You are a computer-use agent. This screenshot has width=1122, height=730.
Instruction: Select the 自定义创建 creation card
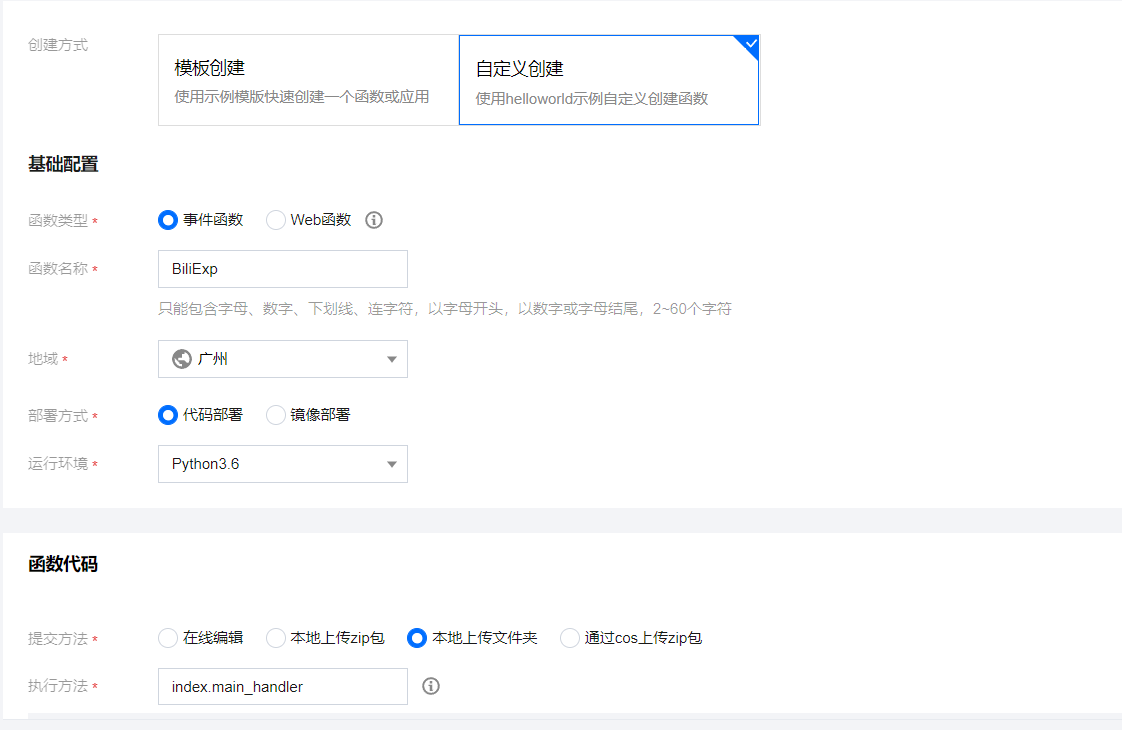point(608,79)
